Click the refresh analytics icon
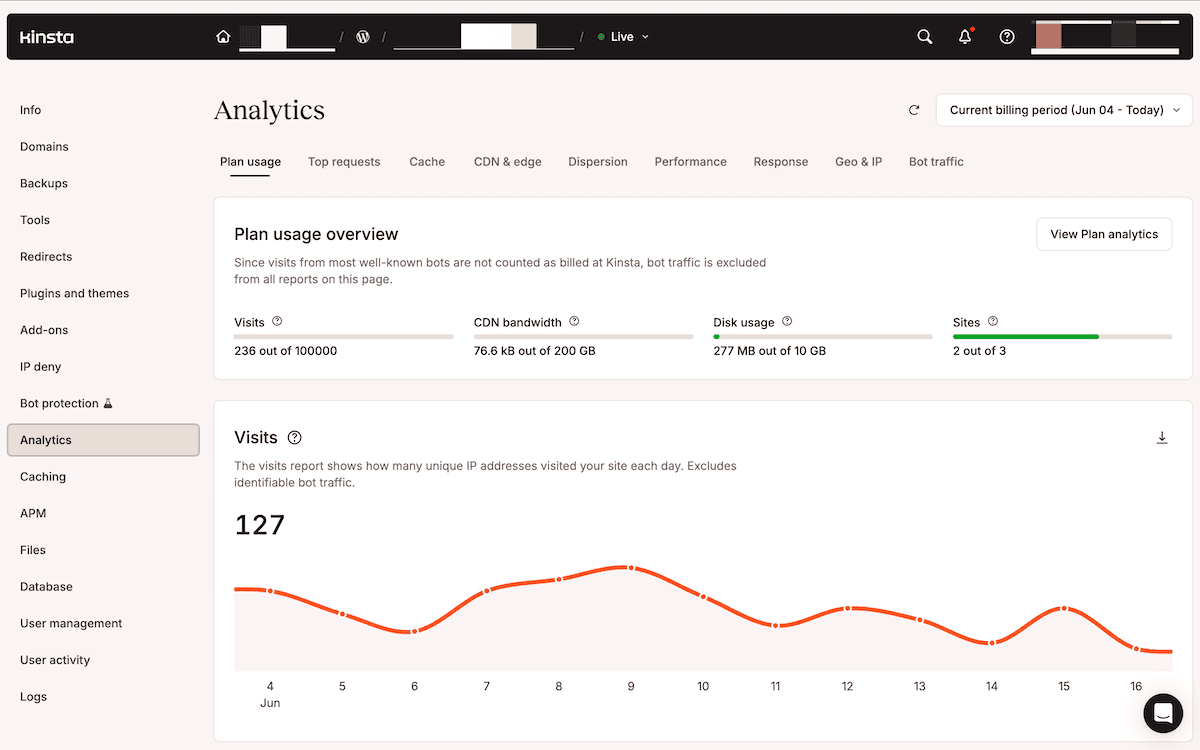 pyautogui.click(x=914, y=110)
